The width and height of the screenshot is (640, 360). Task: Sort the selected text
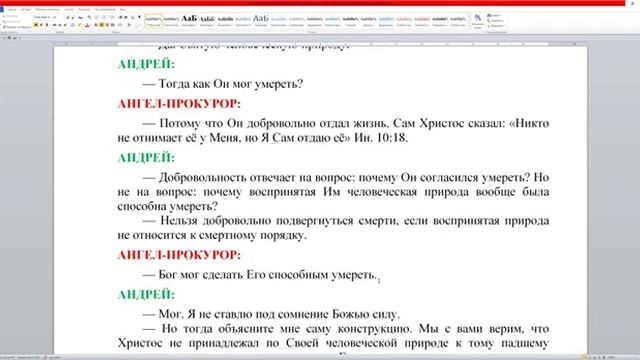[x=132, y=17]
